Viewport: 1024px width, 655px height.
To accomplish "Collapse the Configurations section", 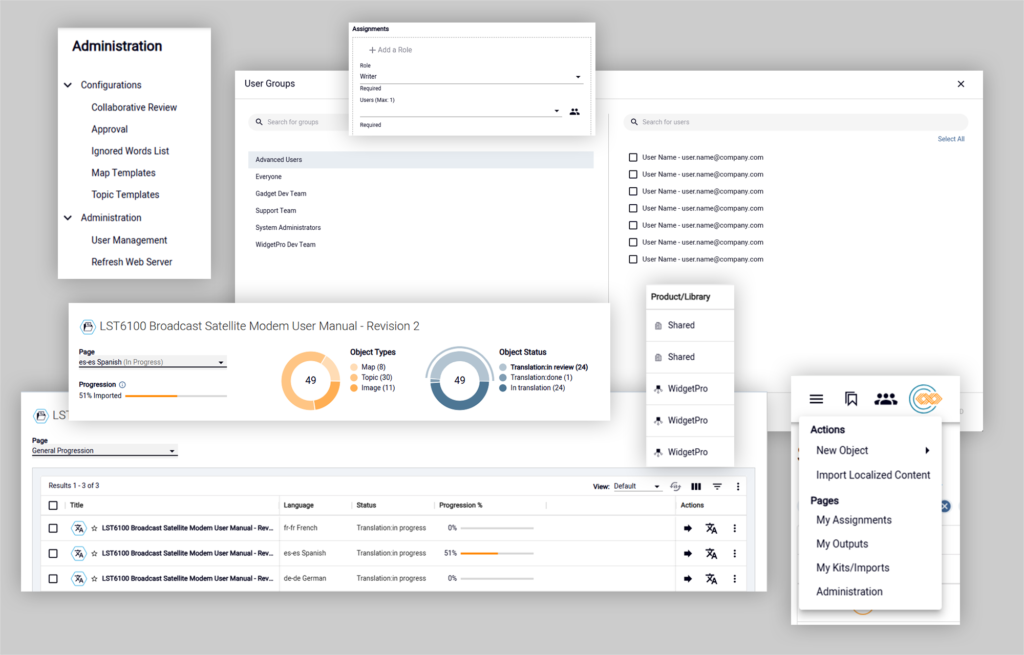I will (67, 85).
